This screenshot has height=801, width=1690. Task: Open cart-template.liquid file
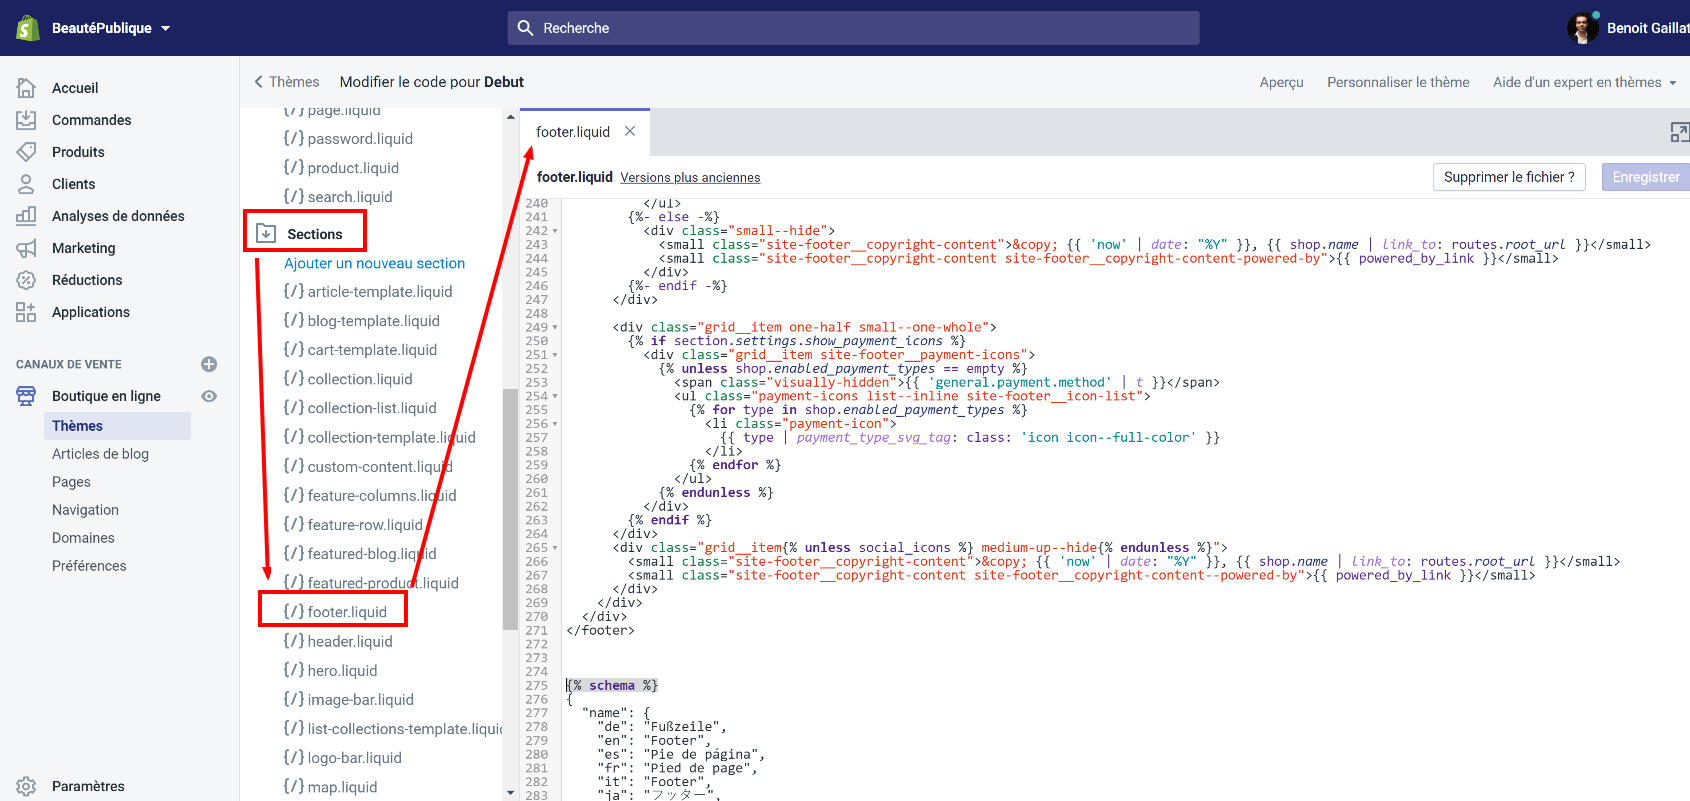pos(360,350)
